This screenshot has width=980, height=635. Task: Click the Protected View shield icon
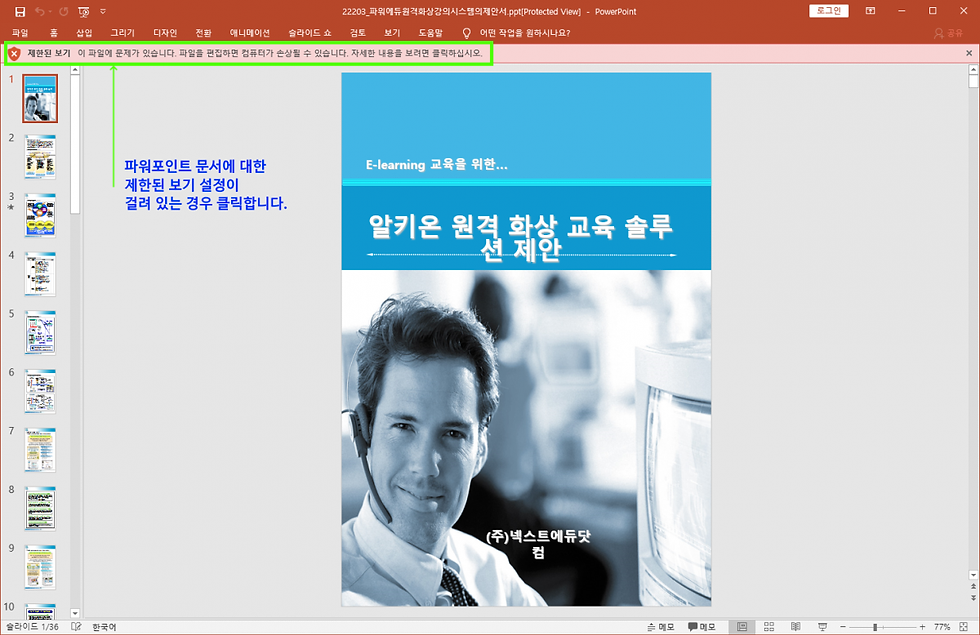tap(15, 54)
